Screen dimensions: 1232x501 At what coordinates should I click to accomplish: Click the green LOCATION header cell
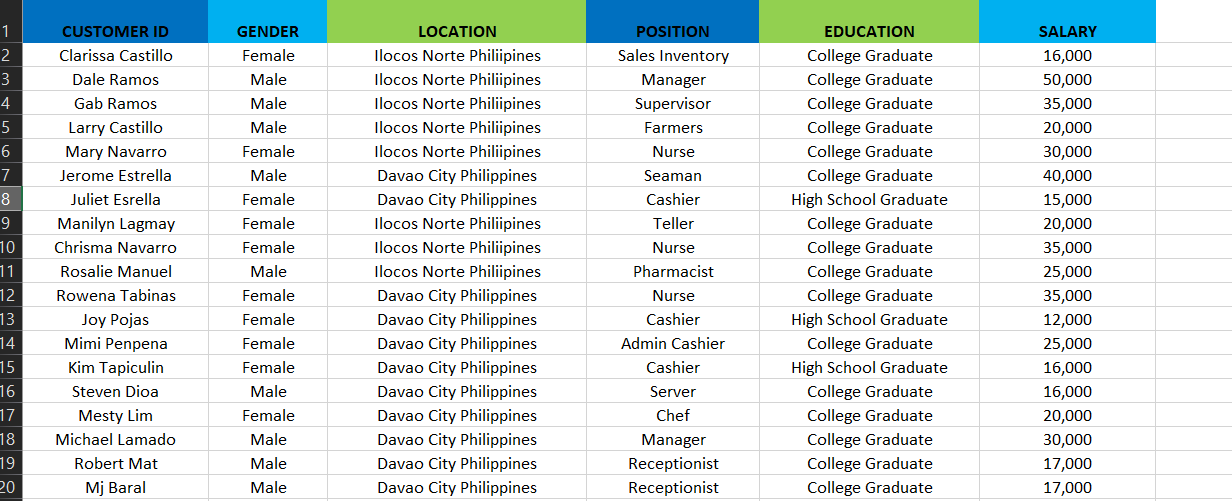pyautogui.click(x=457, y=31)
